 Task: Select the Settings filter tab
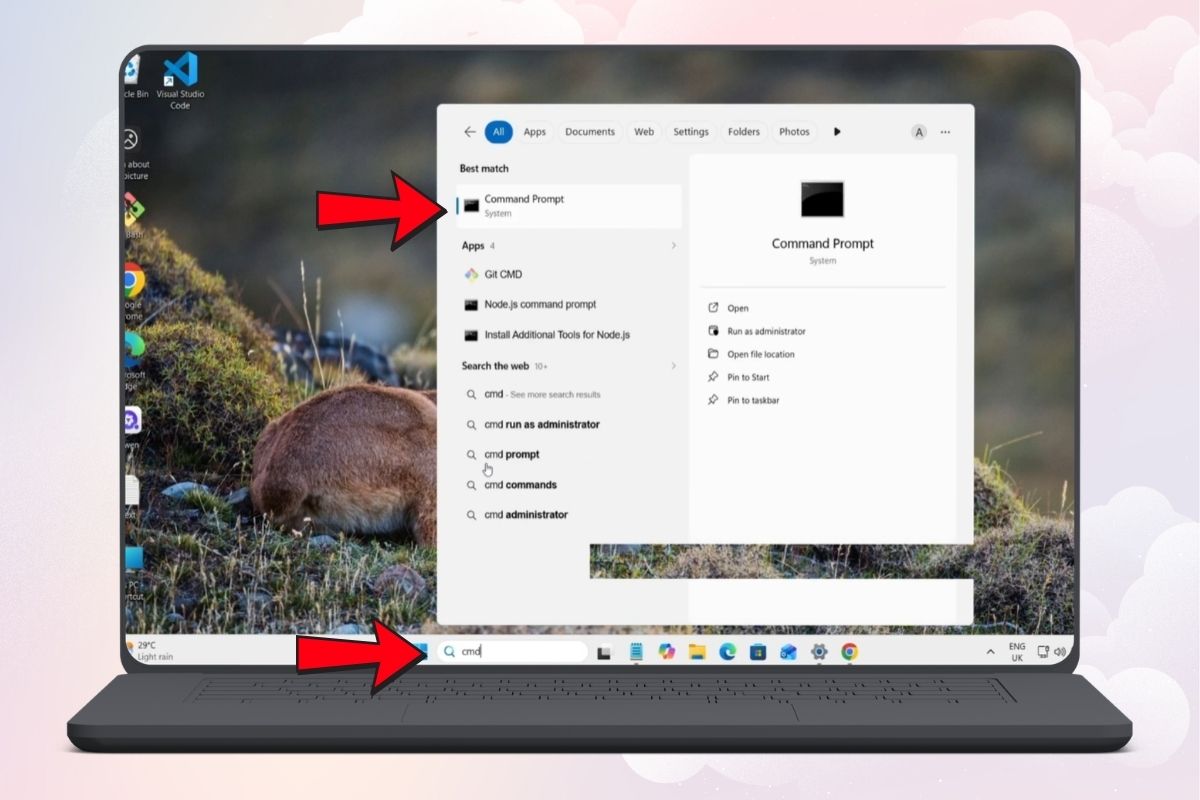pos(691,132)
